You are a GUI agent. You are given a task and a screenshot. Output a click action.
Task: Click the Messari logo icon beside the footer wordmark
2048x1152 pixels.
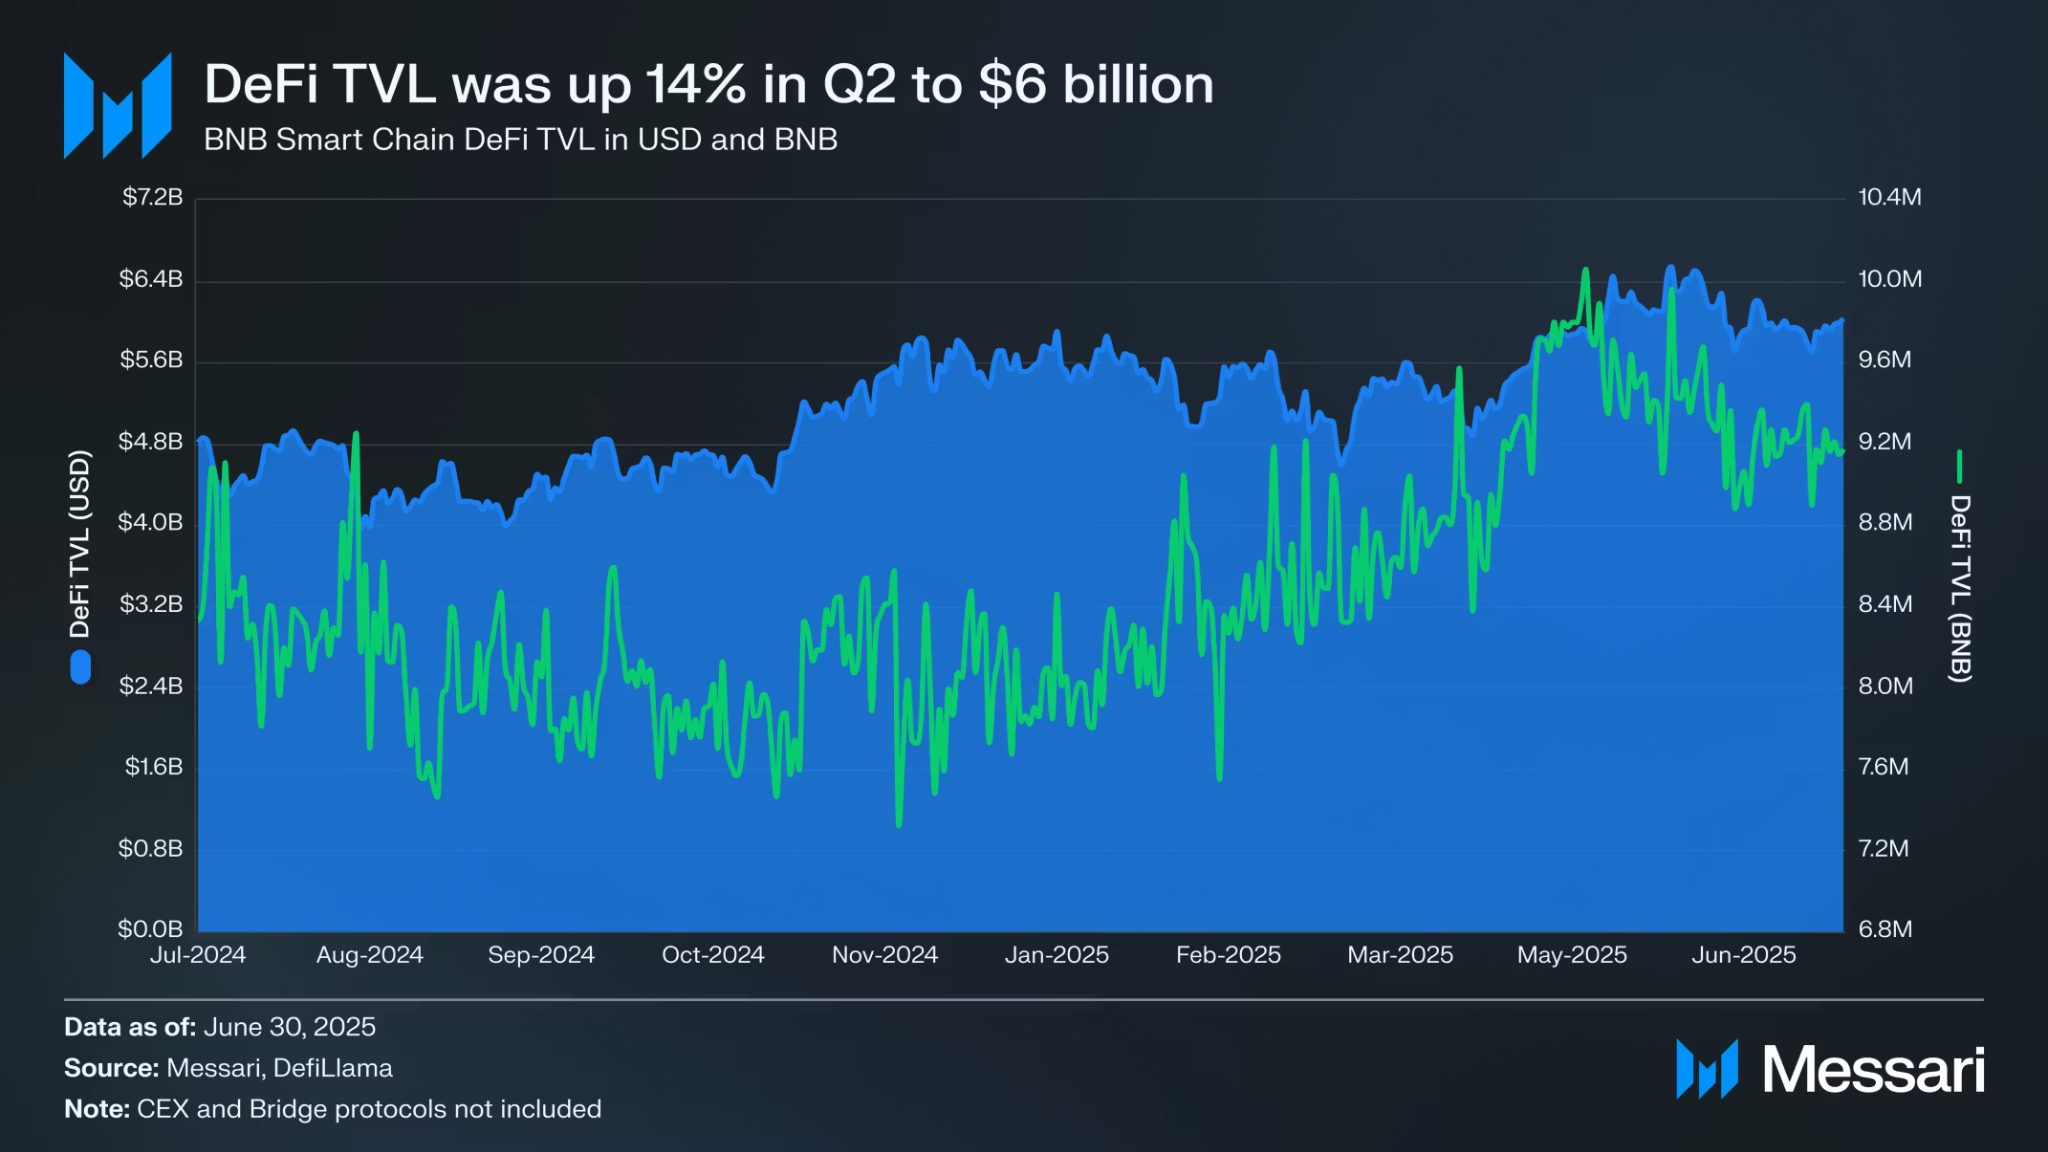(1706, 1069)
